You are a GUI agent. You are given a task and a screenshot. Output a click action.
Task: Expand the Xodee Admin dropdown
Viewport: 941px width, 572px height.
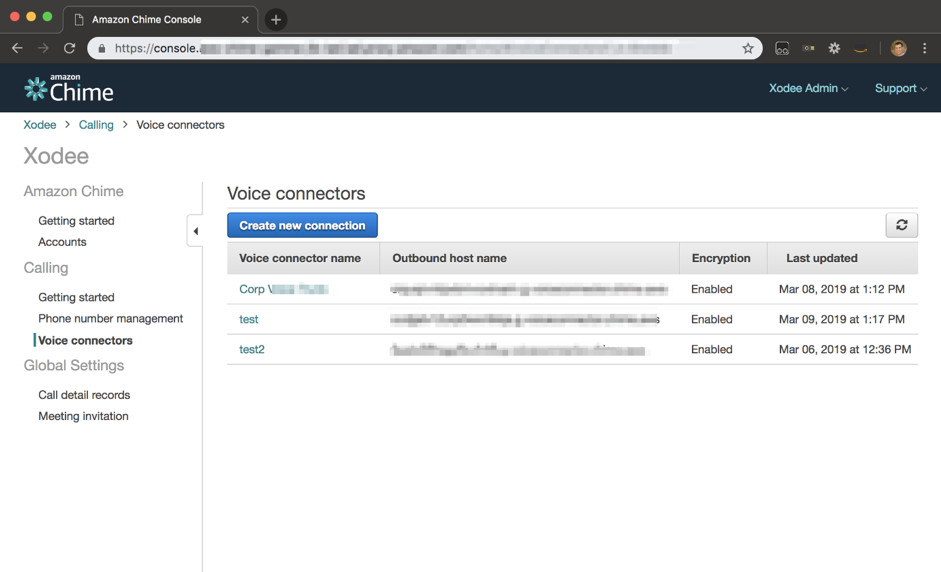tap(808, 88)
